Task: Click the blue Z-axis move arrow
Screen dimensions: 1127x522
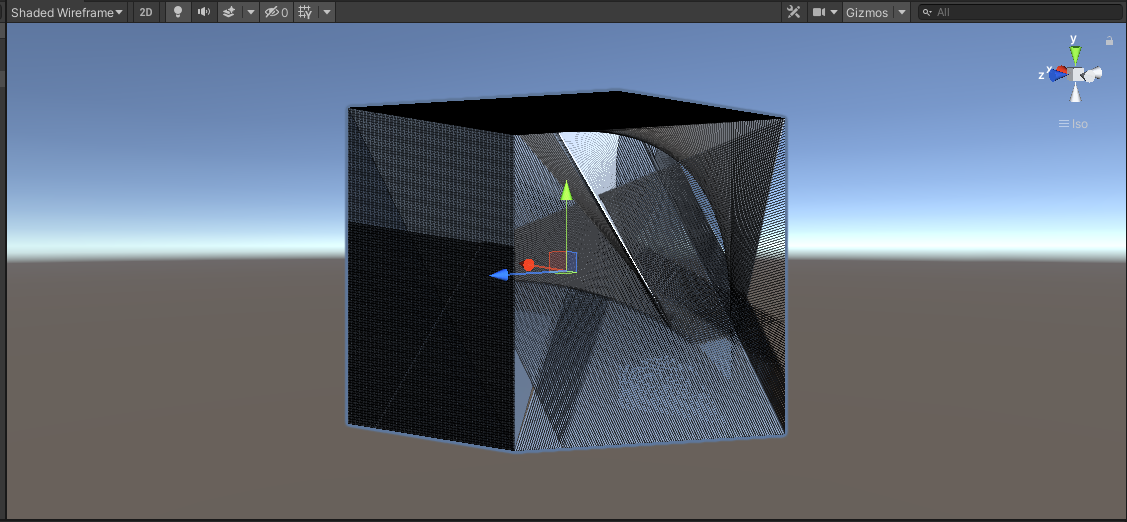Action: [x=500, y=275]
